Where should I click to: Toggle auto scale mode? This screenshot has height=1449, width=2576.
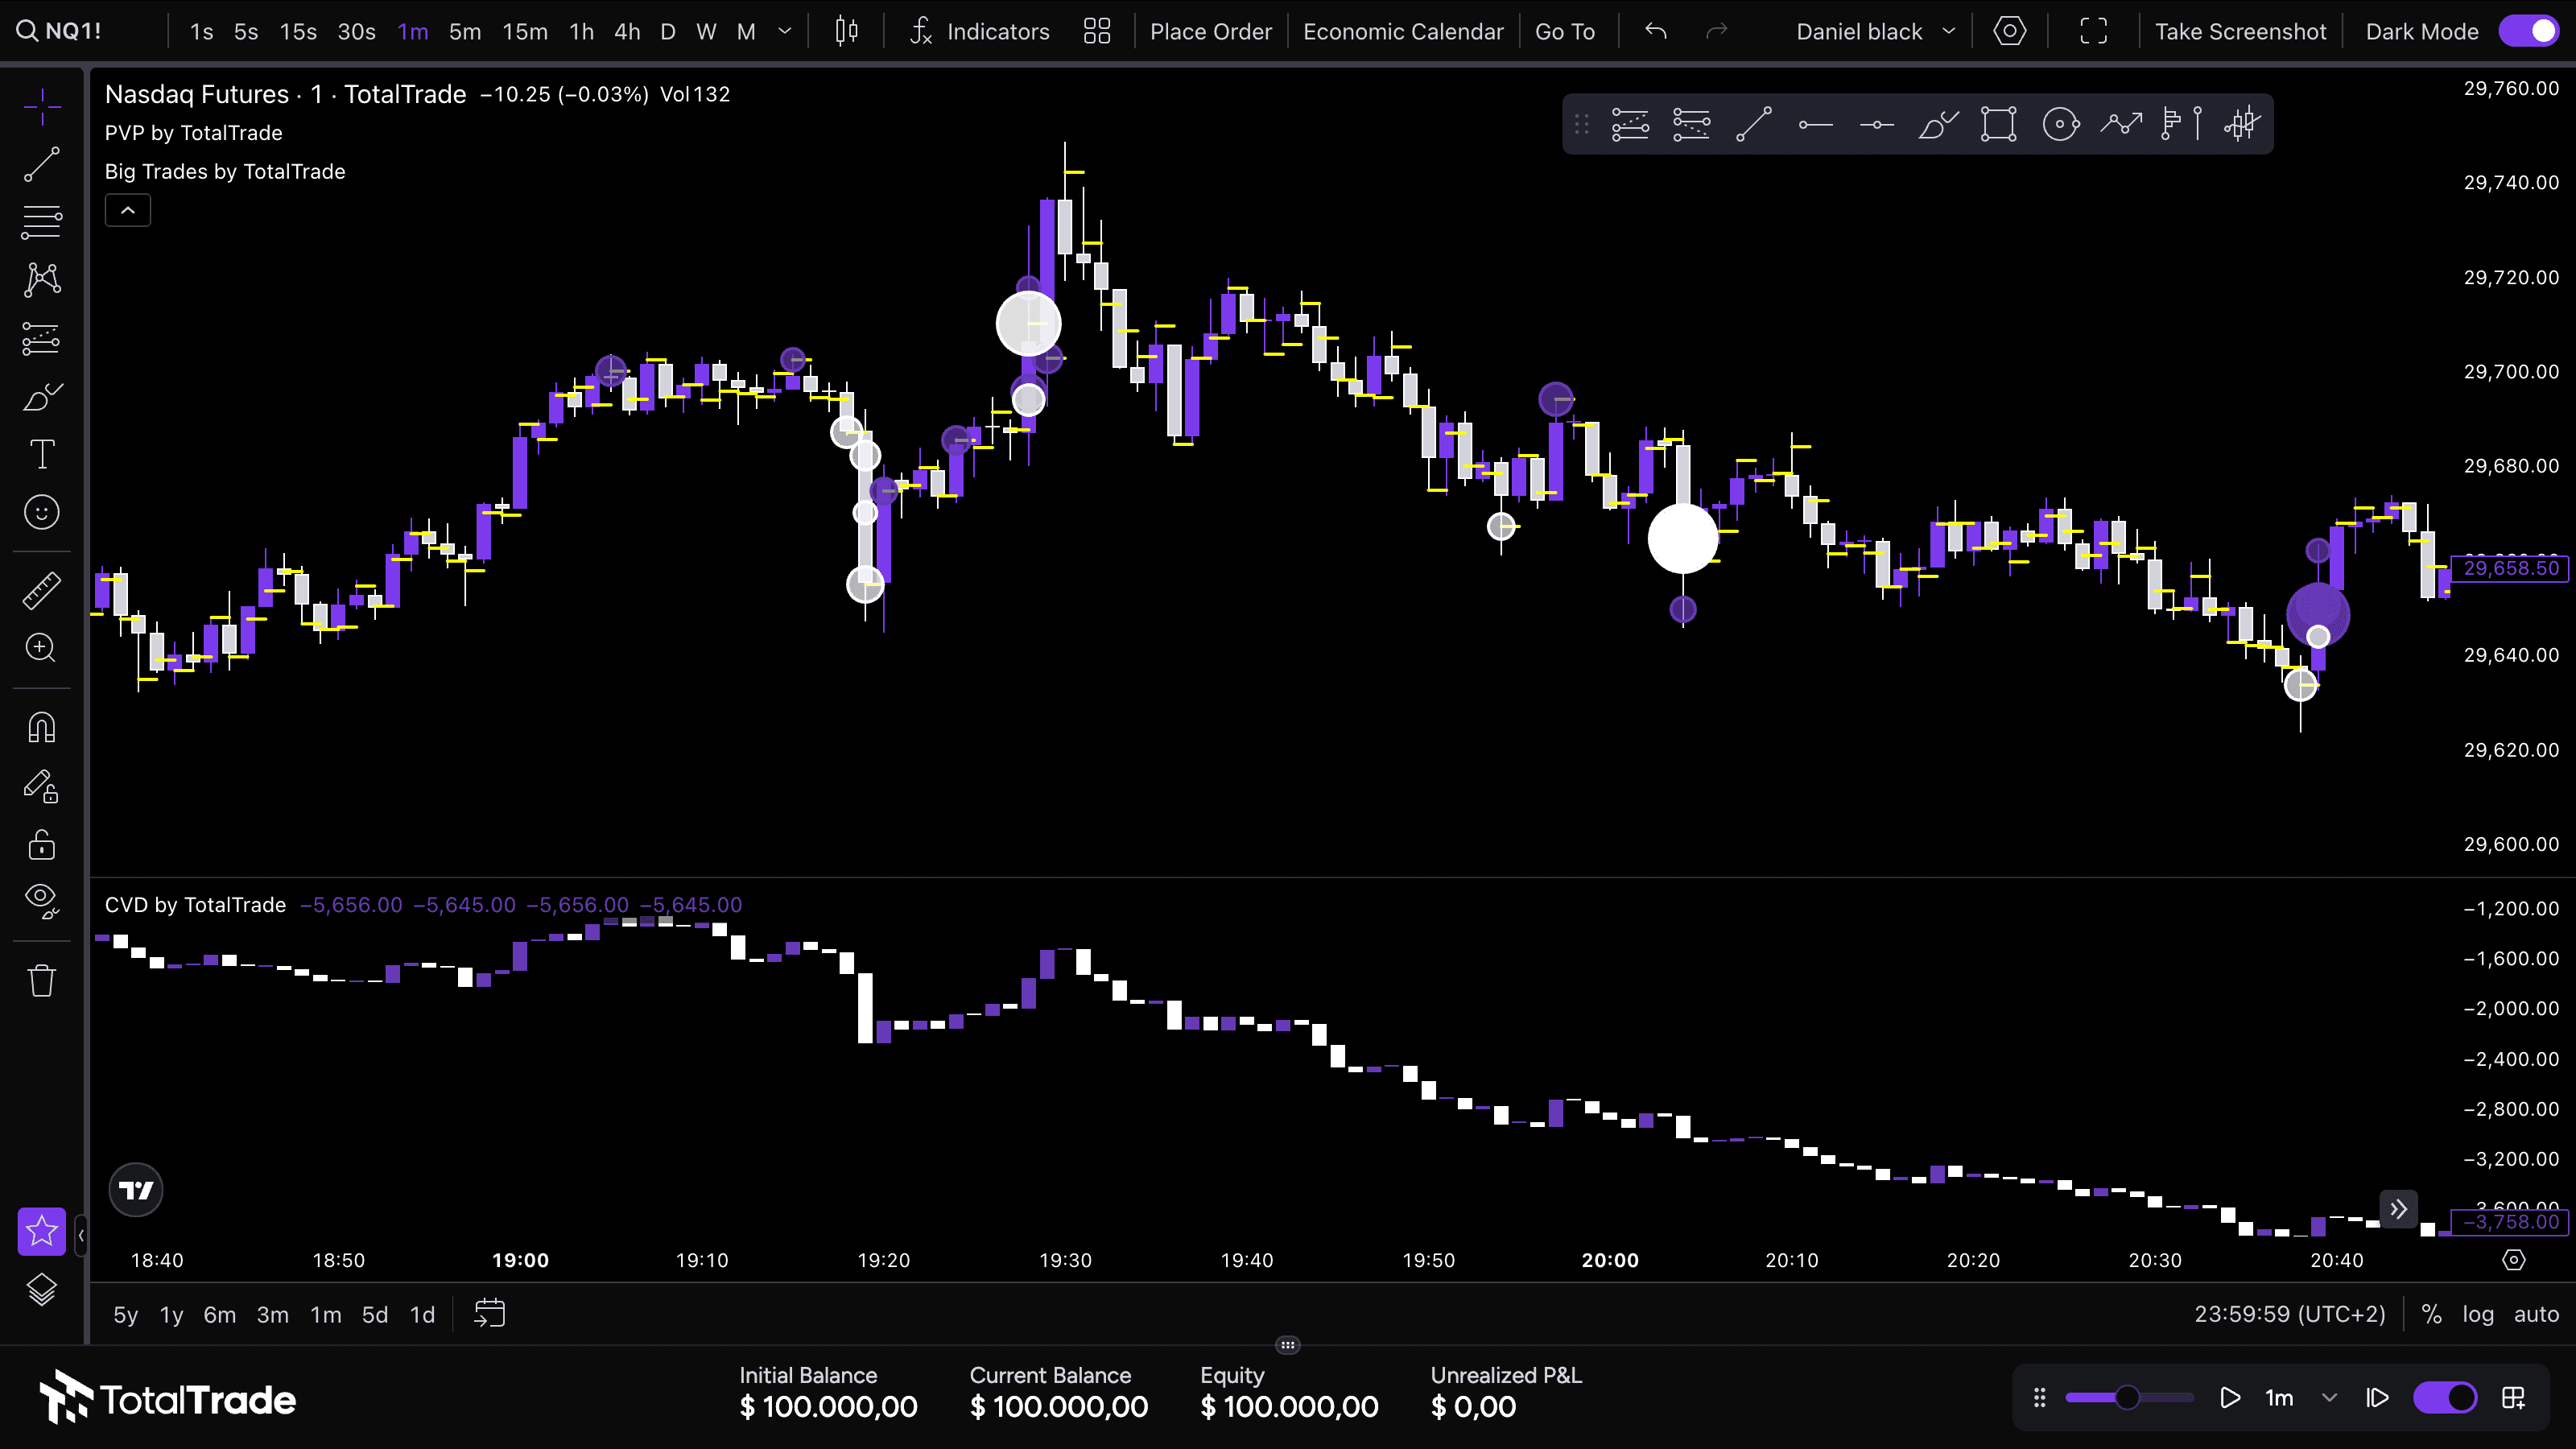2536,1314
